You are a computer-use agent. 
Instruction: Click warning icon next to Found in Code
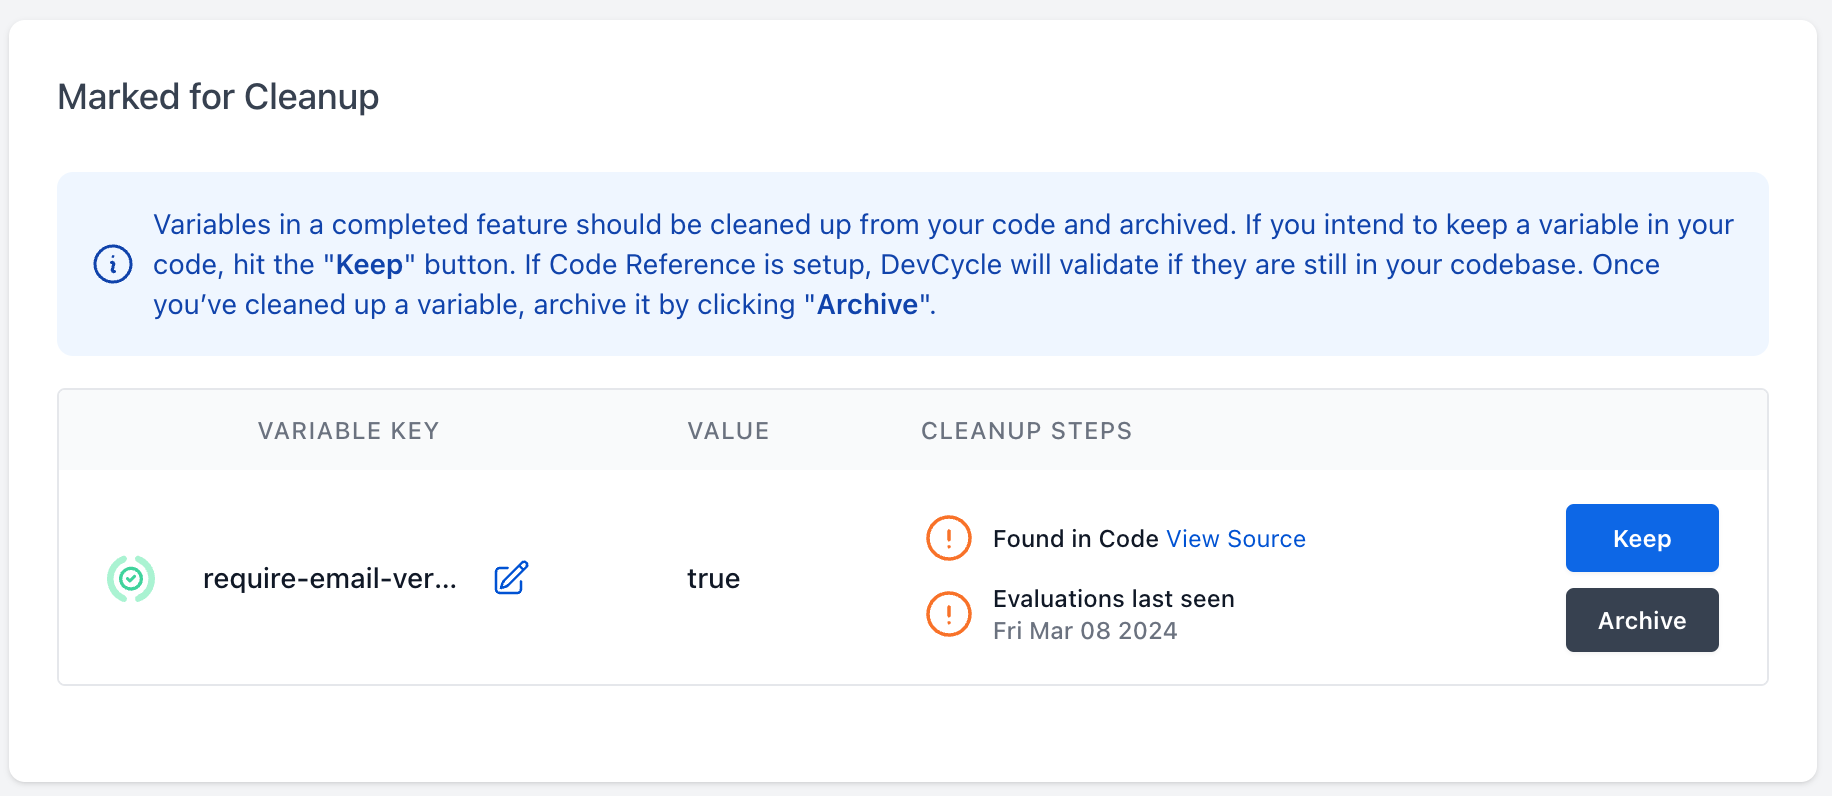coord(948,538)
